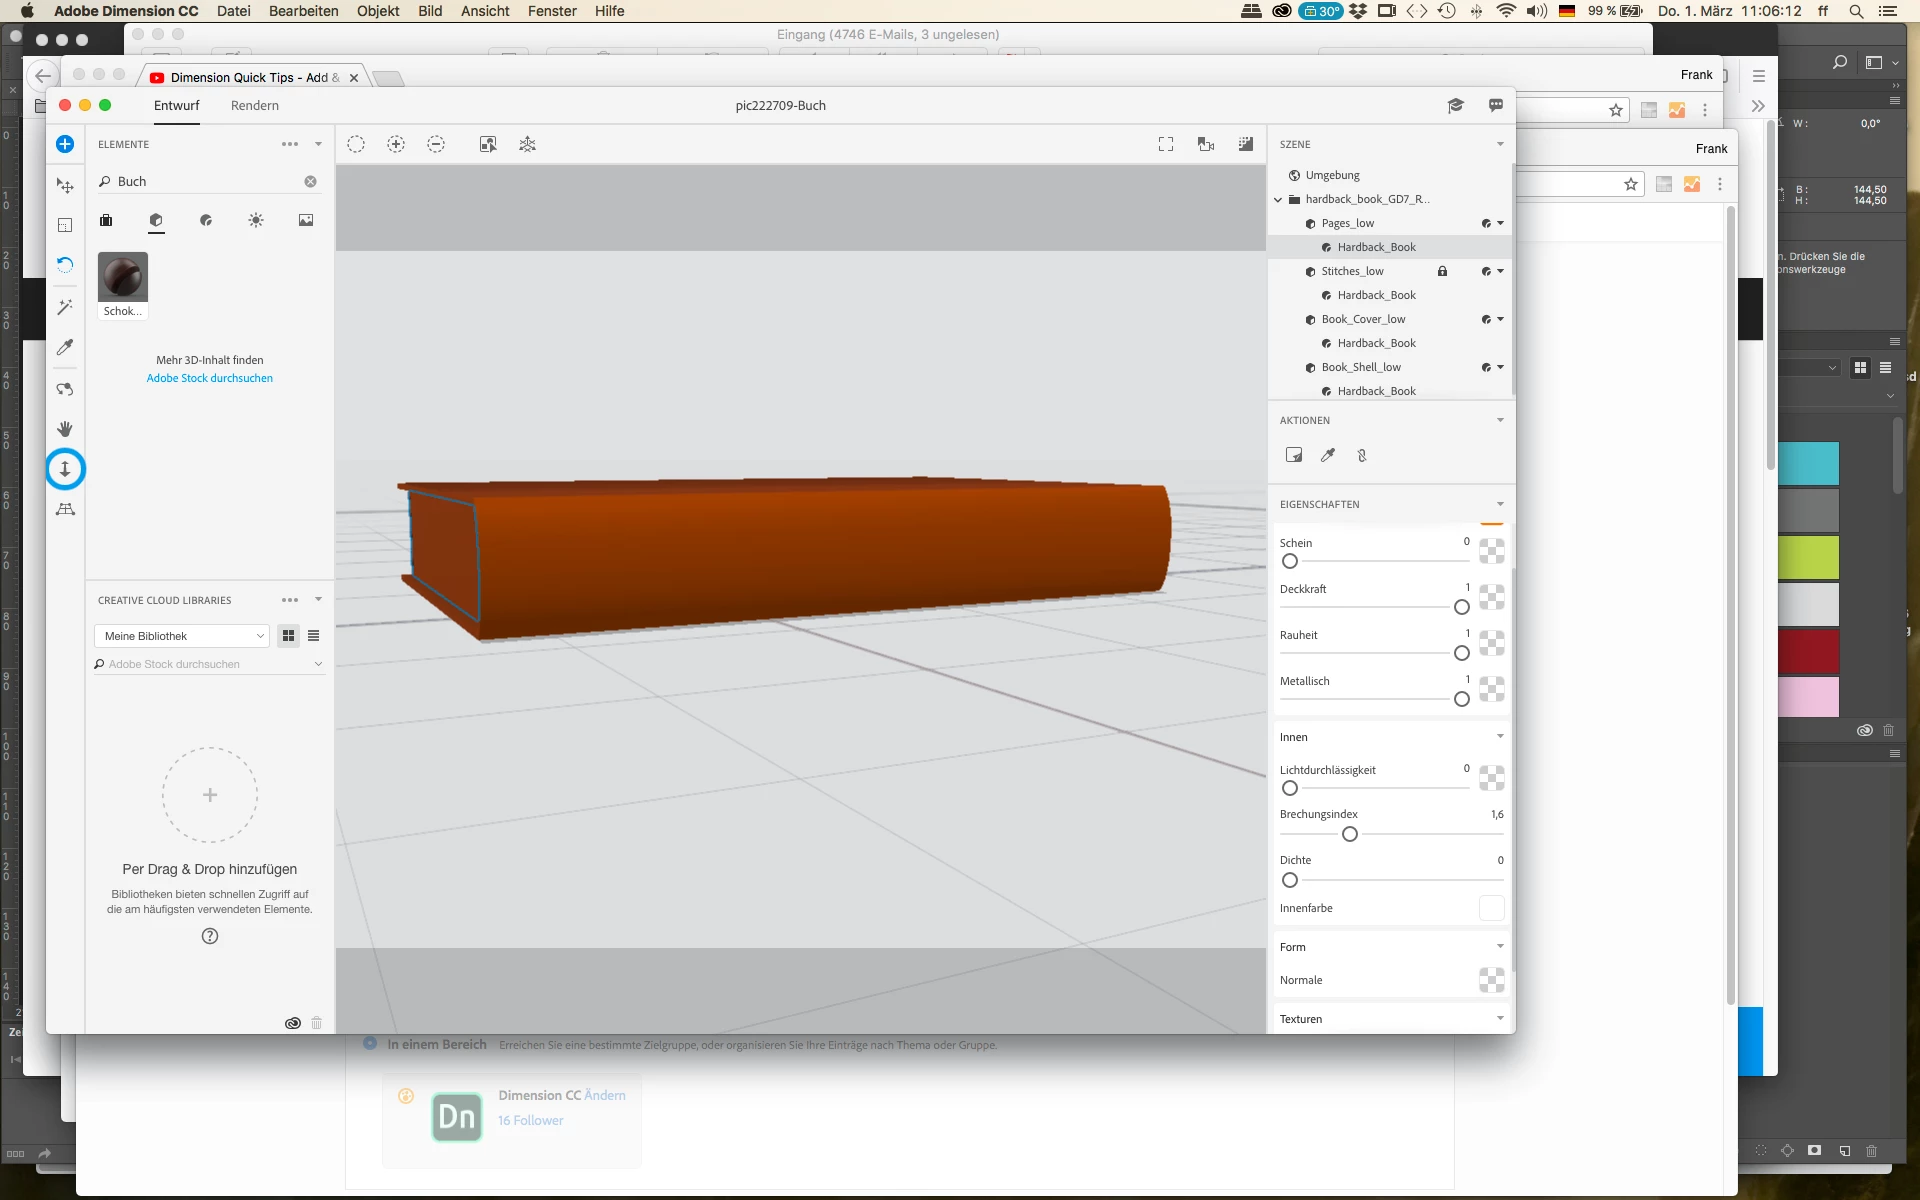
Task: Select the Magic Wand tool
Action: coord(65,307)
